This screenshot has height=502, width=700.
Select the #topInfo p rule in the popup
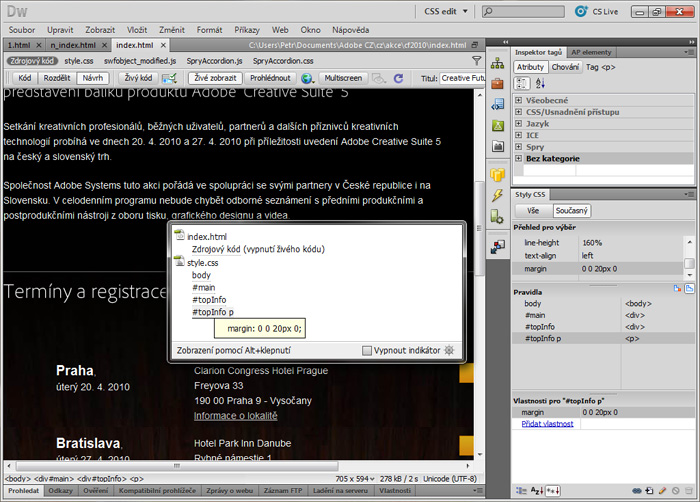tap(212, 312)
